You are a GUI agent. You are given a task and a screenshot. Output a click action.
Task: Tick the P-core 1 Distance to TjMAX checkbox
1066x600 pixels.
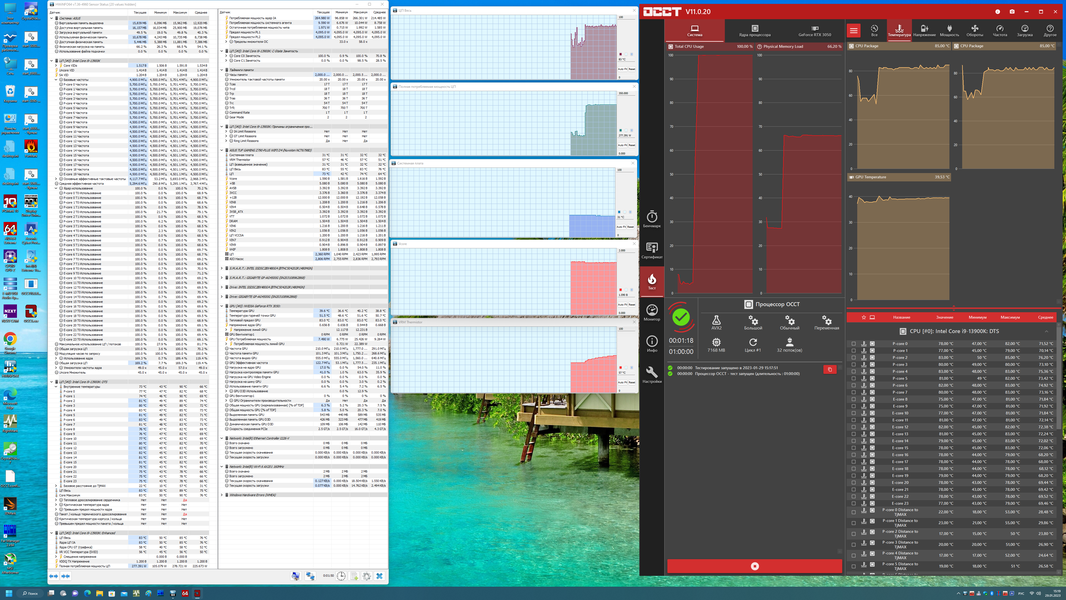click(854, 523)
